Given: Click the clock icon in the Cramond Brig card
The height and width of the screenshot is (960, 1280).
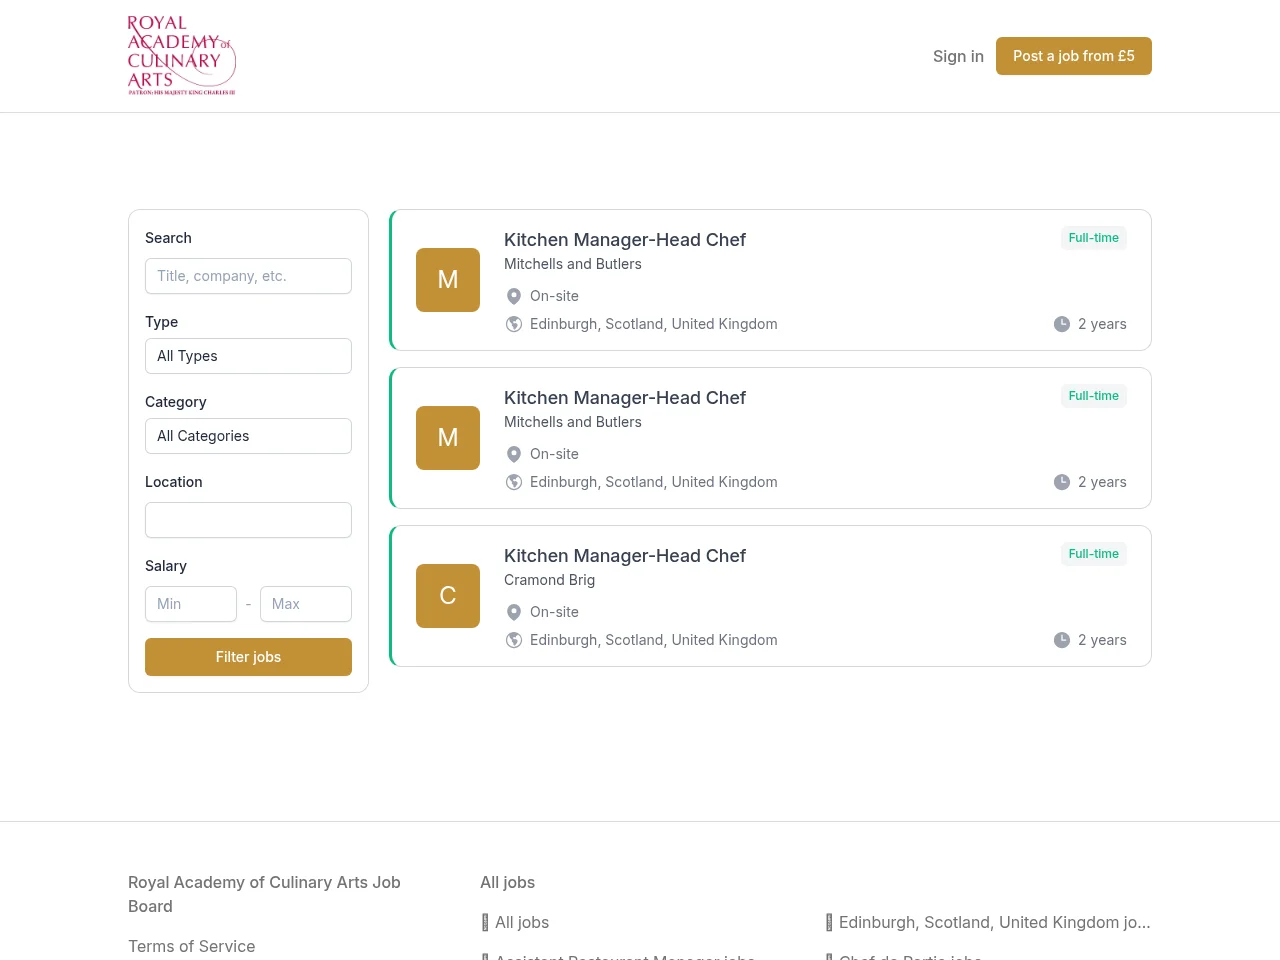Looking at the screenshot, I should click(1062, 640).
